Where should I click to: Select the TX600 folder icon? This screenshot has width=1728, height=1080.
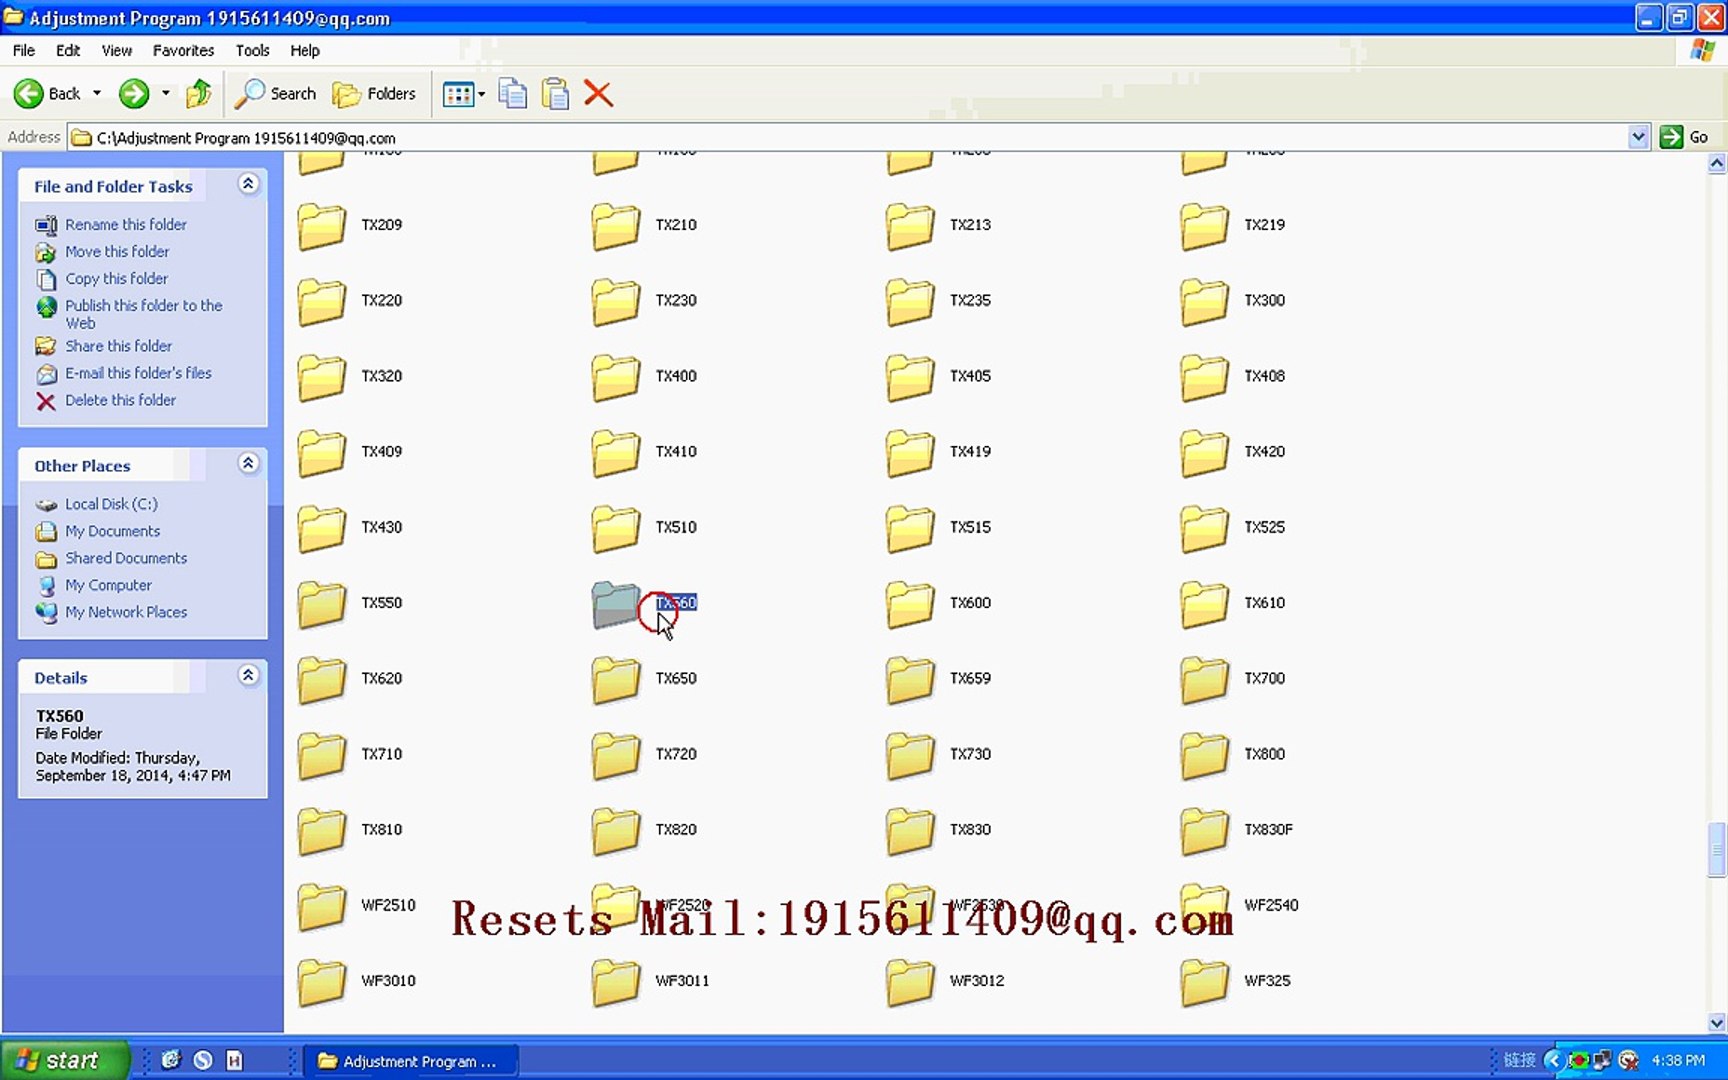point(910,604)
